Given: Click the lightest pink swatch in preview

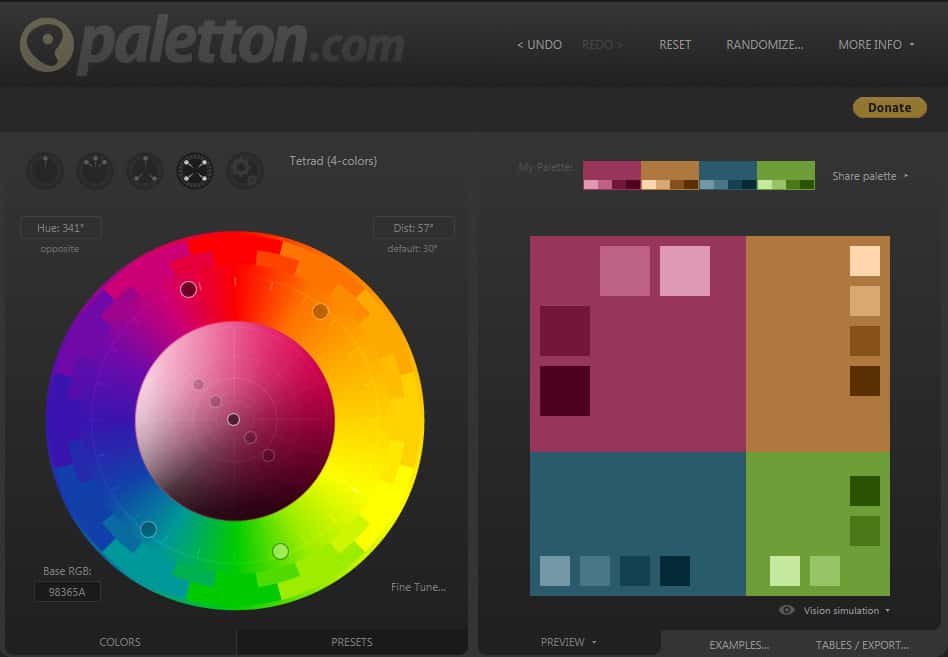Looking at the screenshot, I should (685, 271).
